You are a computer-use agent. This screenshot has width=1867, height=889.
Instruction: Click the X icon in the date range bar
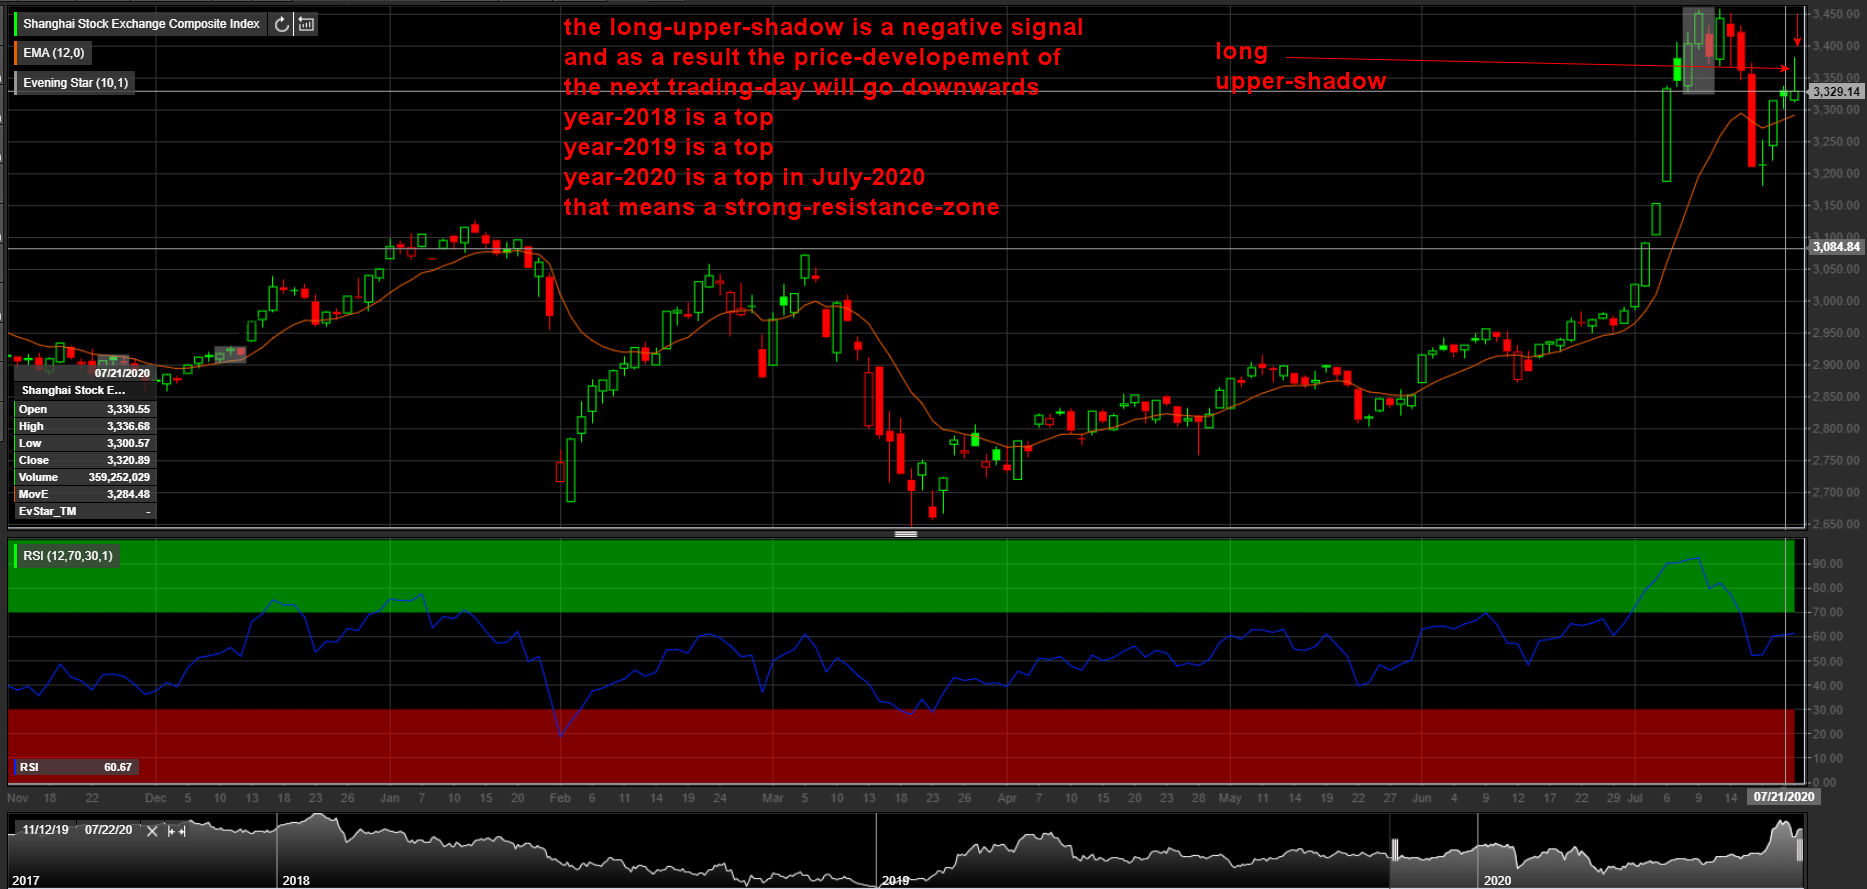pyautogui.click(x=152, y=830)
